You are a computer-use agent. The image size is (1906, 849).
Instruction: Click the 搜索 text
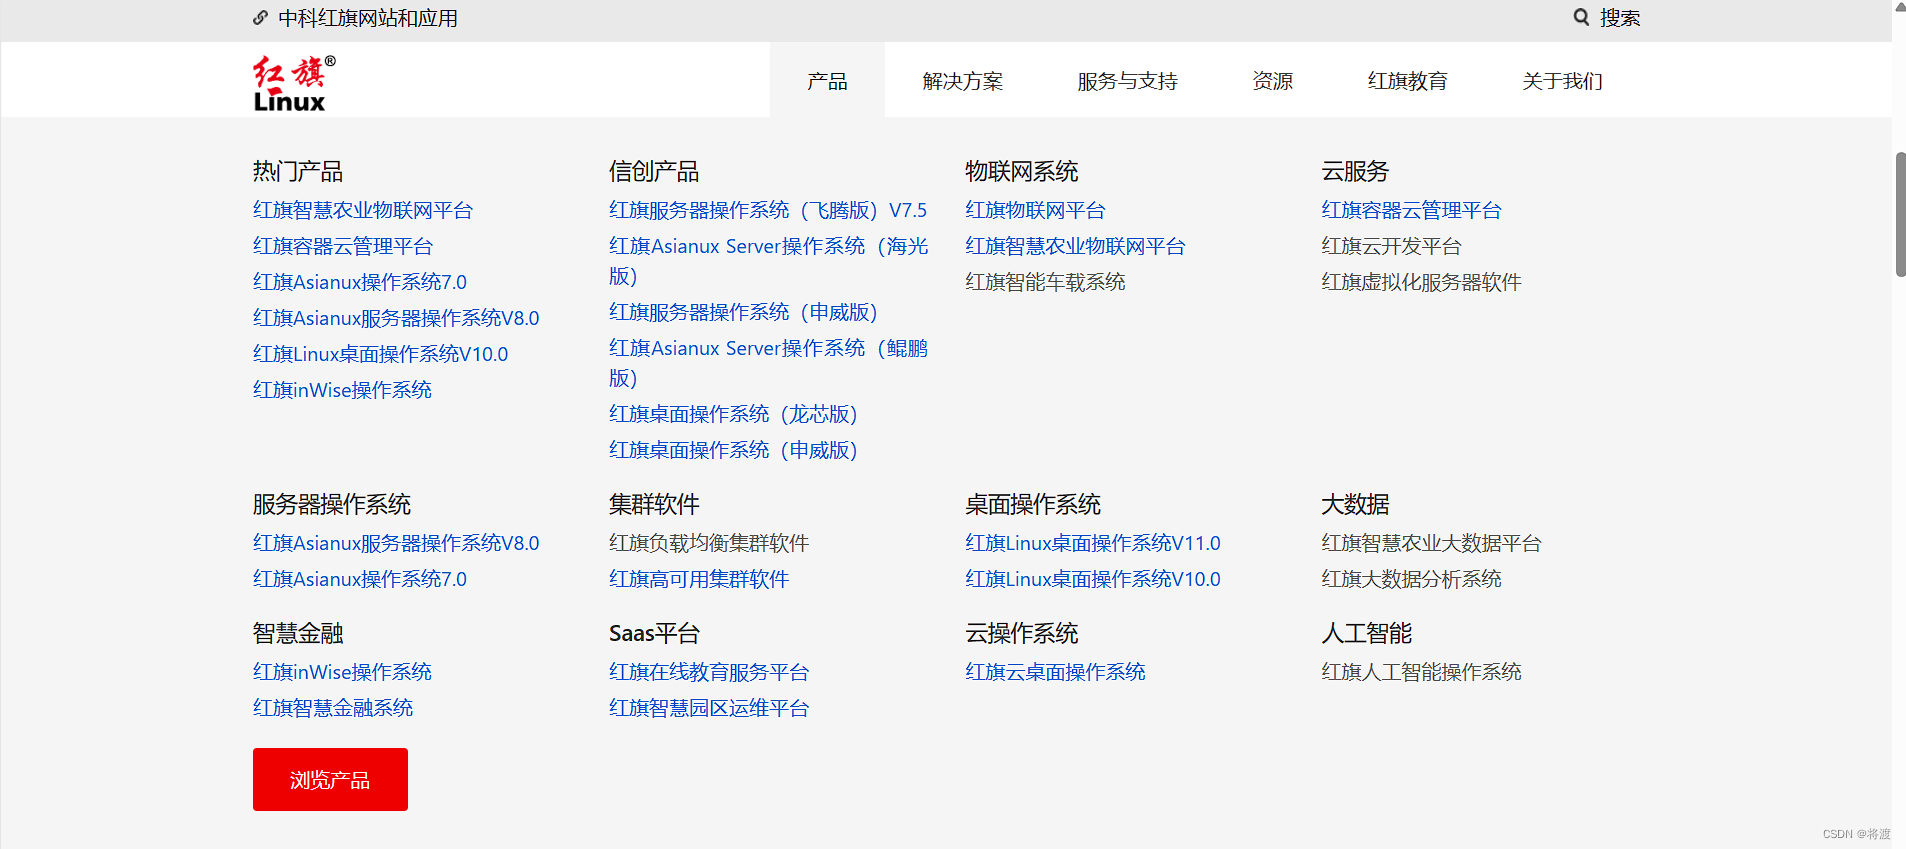pyautogui.click(x=1620, y=18)
